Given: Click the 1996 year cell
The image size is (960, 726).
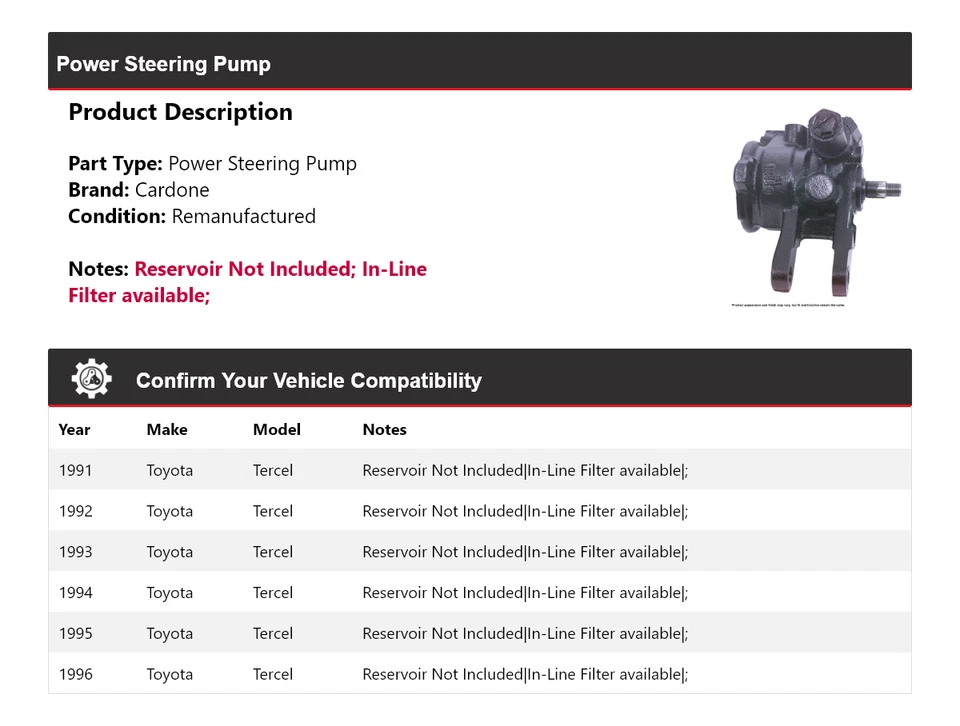Looking at the screenshot, I should click(x=75, y=675).
